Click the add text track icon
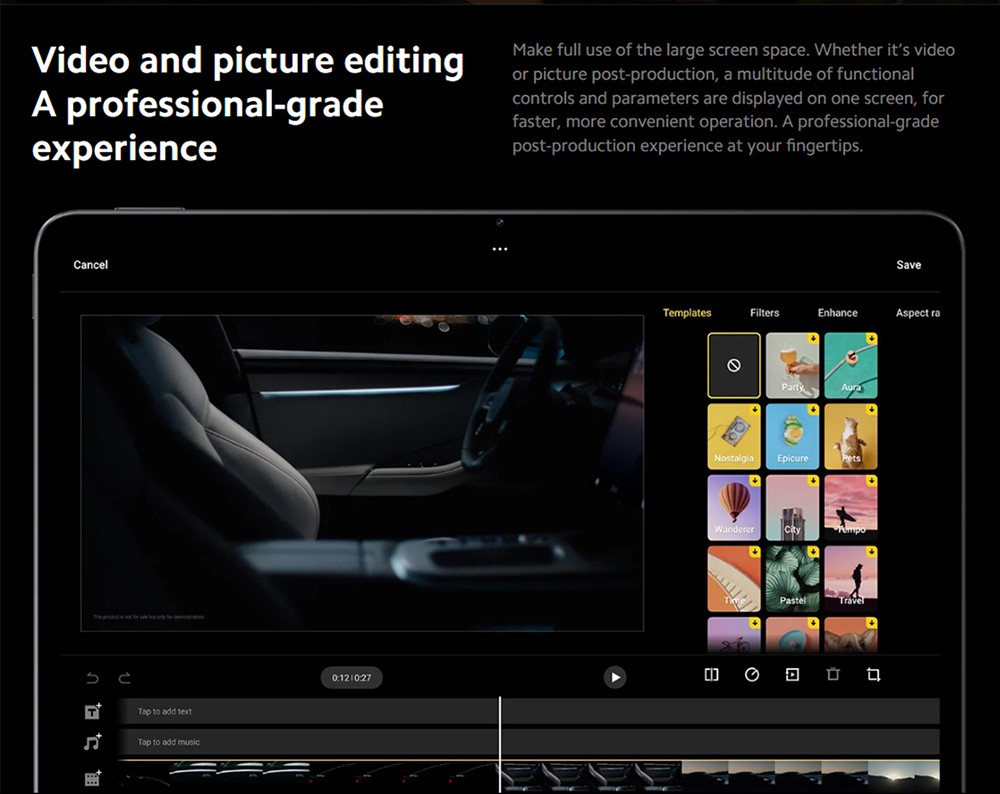 (x=92, y=712)
